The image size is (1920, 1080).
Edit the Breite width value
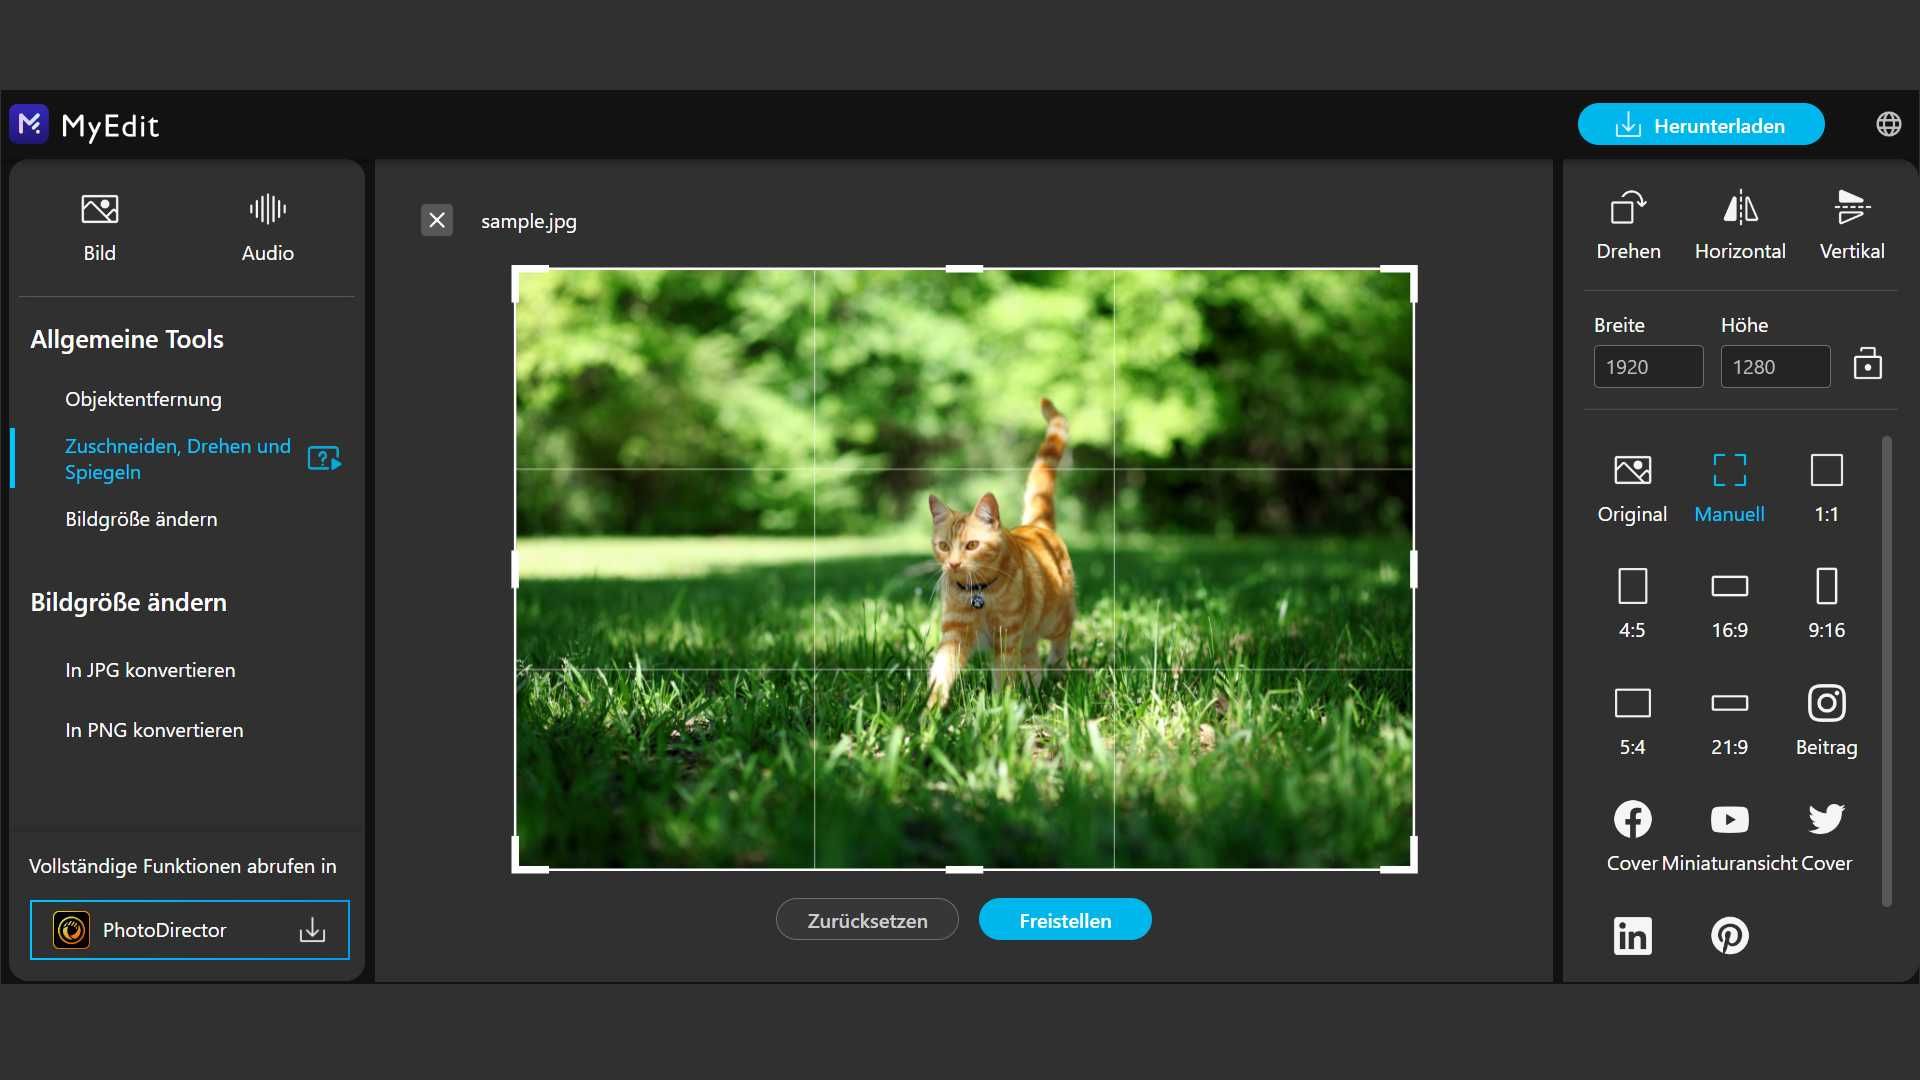[x=1646, y=366]
